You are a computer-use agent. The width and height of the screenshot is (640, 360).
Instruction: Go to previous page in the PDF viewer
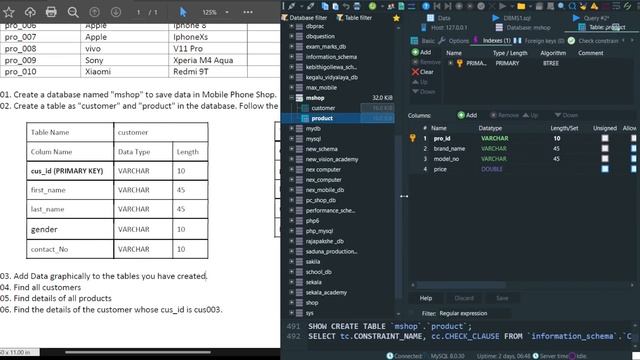point(94,12)
